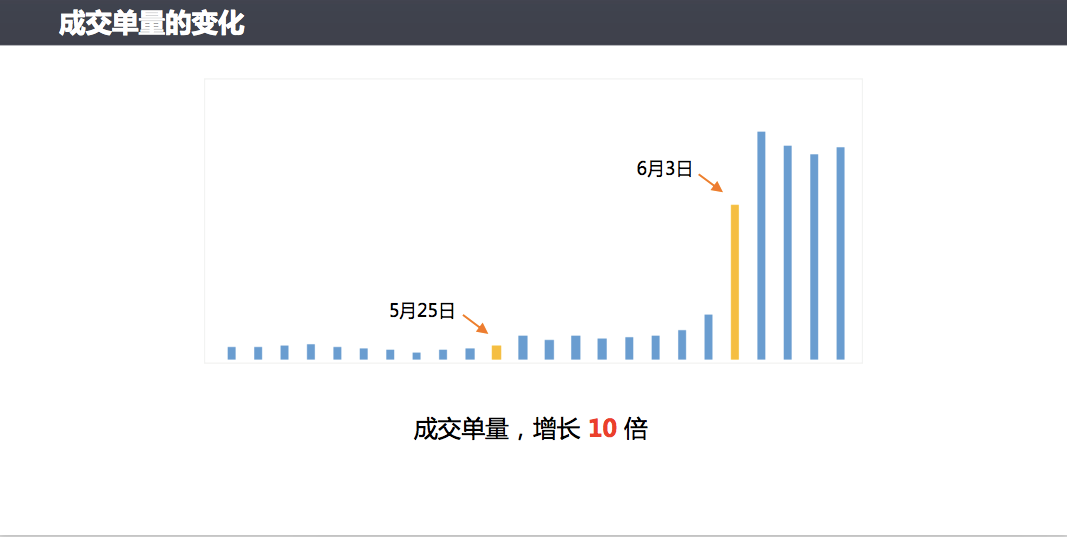Click the 6月3日 label
The height and width of the screenshot is (537, 1067).
[x=664, y=169]
